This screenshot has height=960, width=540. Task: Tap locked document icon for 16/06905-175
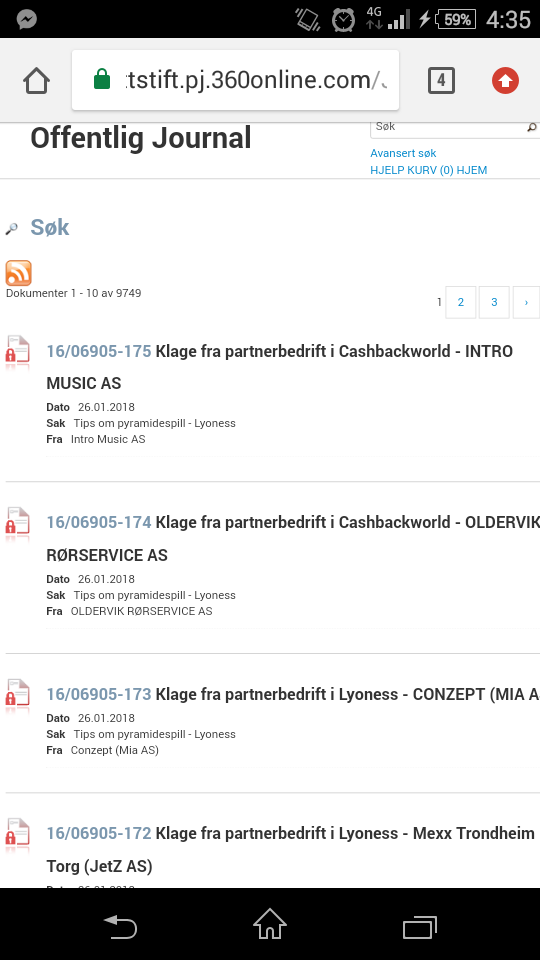18,352
